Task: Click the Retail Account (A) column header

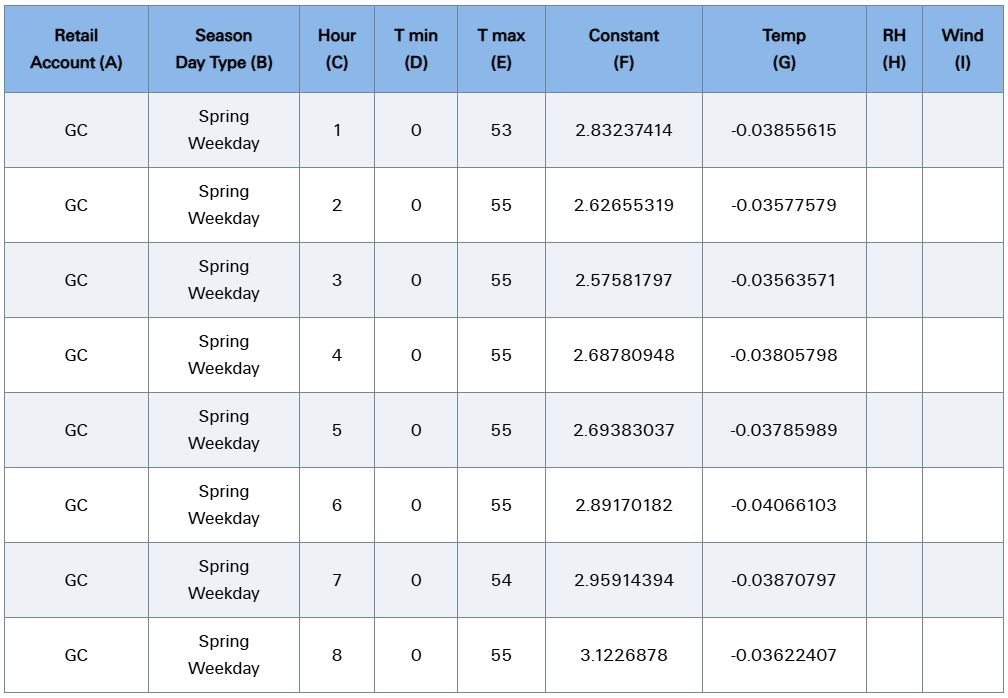Action: coord(76,49)
